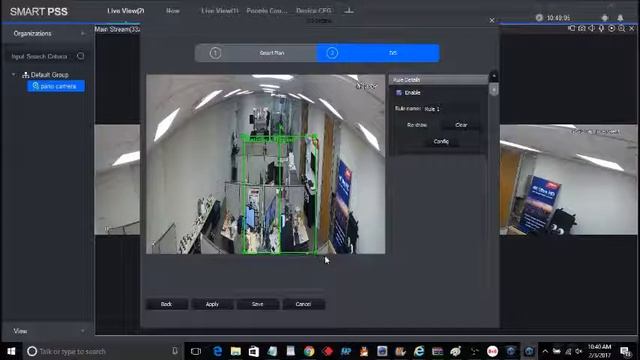Click the Cancel button
The width and height of the screenshot is (640, 360).
303,304
